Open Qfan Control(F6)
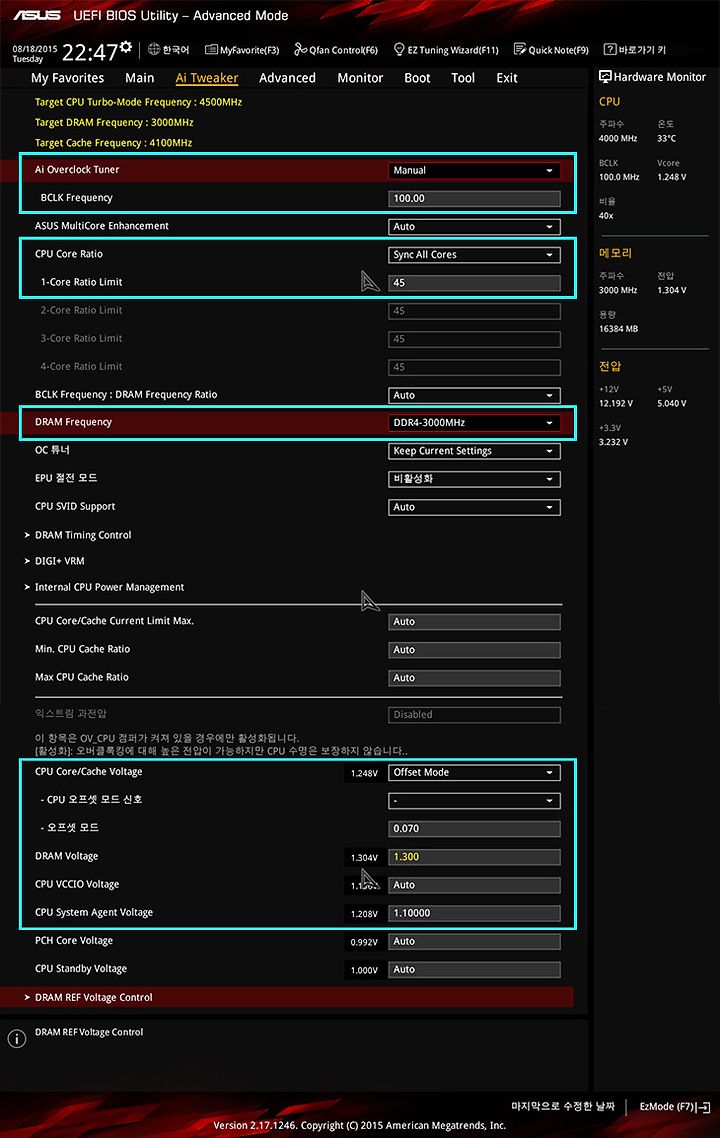720x1138 pixels. pos(336,50)
